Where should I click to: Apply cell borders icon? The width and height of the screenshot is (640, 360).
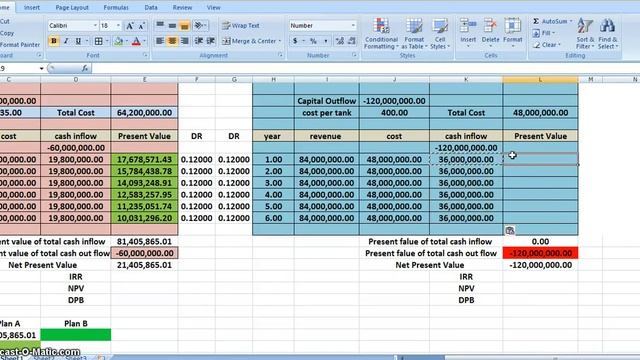tap(98, 41)
